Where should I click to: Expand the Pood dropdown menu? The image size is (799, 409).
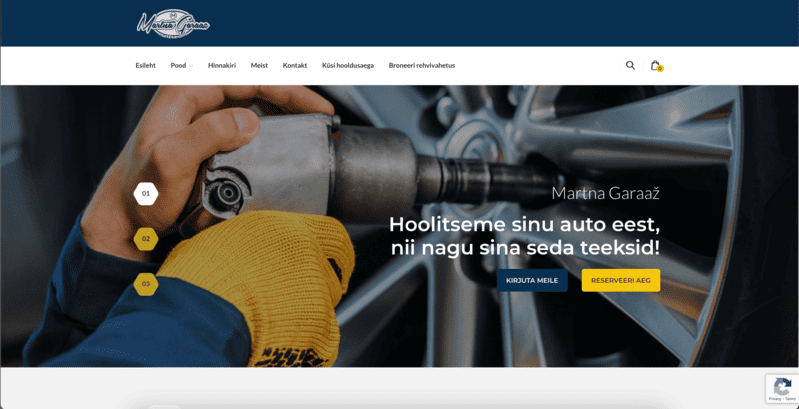181,65
